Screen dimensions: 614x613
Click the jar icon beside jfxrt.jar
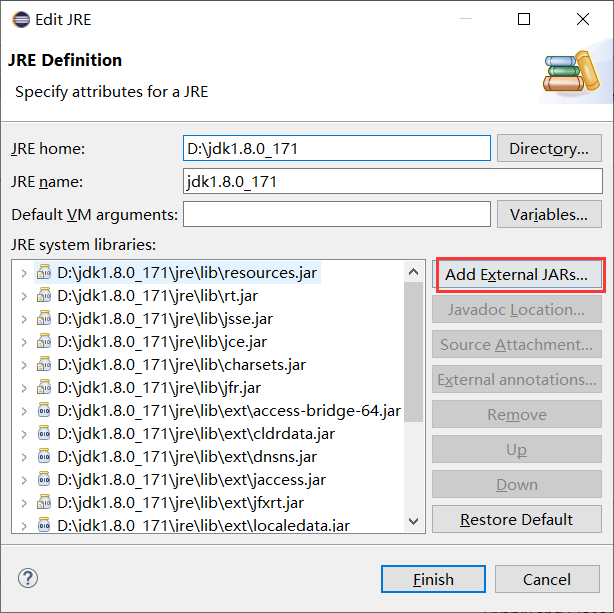click(x=44, y=502)
